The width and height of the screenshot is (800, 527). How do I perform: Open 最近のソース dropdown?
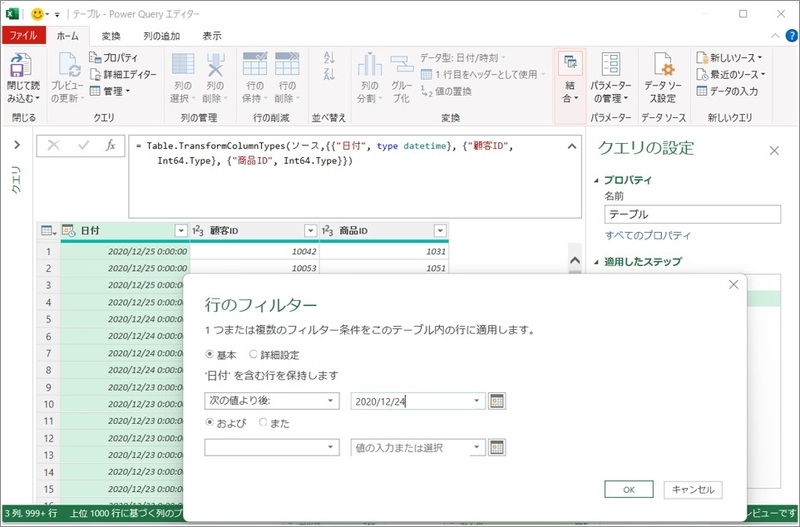[x=731, y=74]
